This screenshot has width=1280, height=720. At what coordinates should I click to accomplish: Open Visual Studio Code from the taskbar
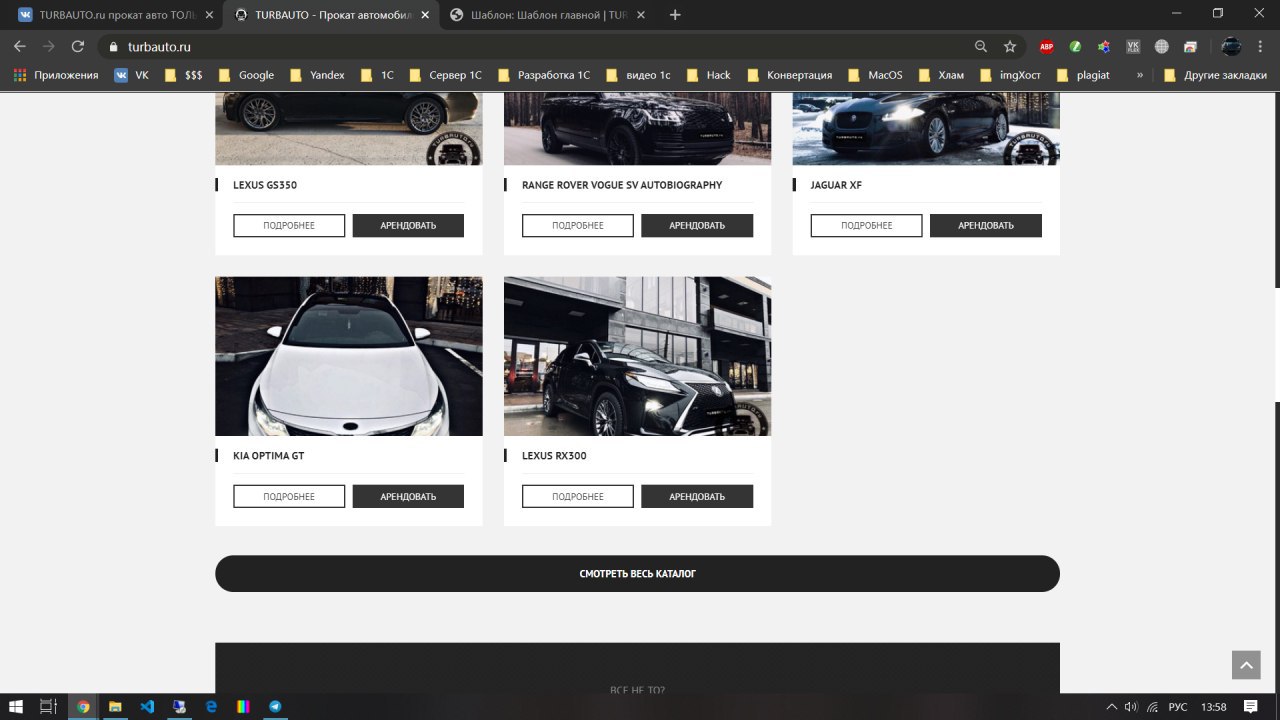147,706
